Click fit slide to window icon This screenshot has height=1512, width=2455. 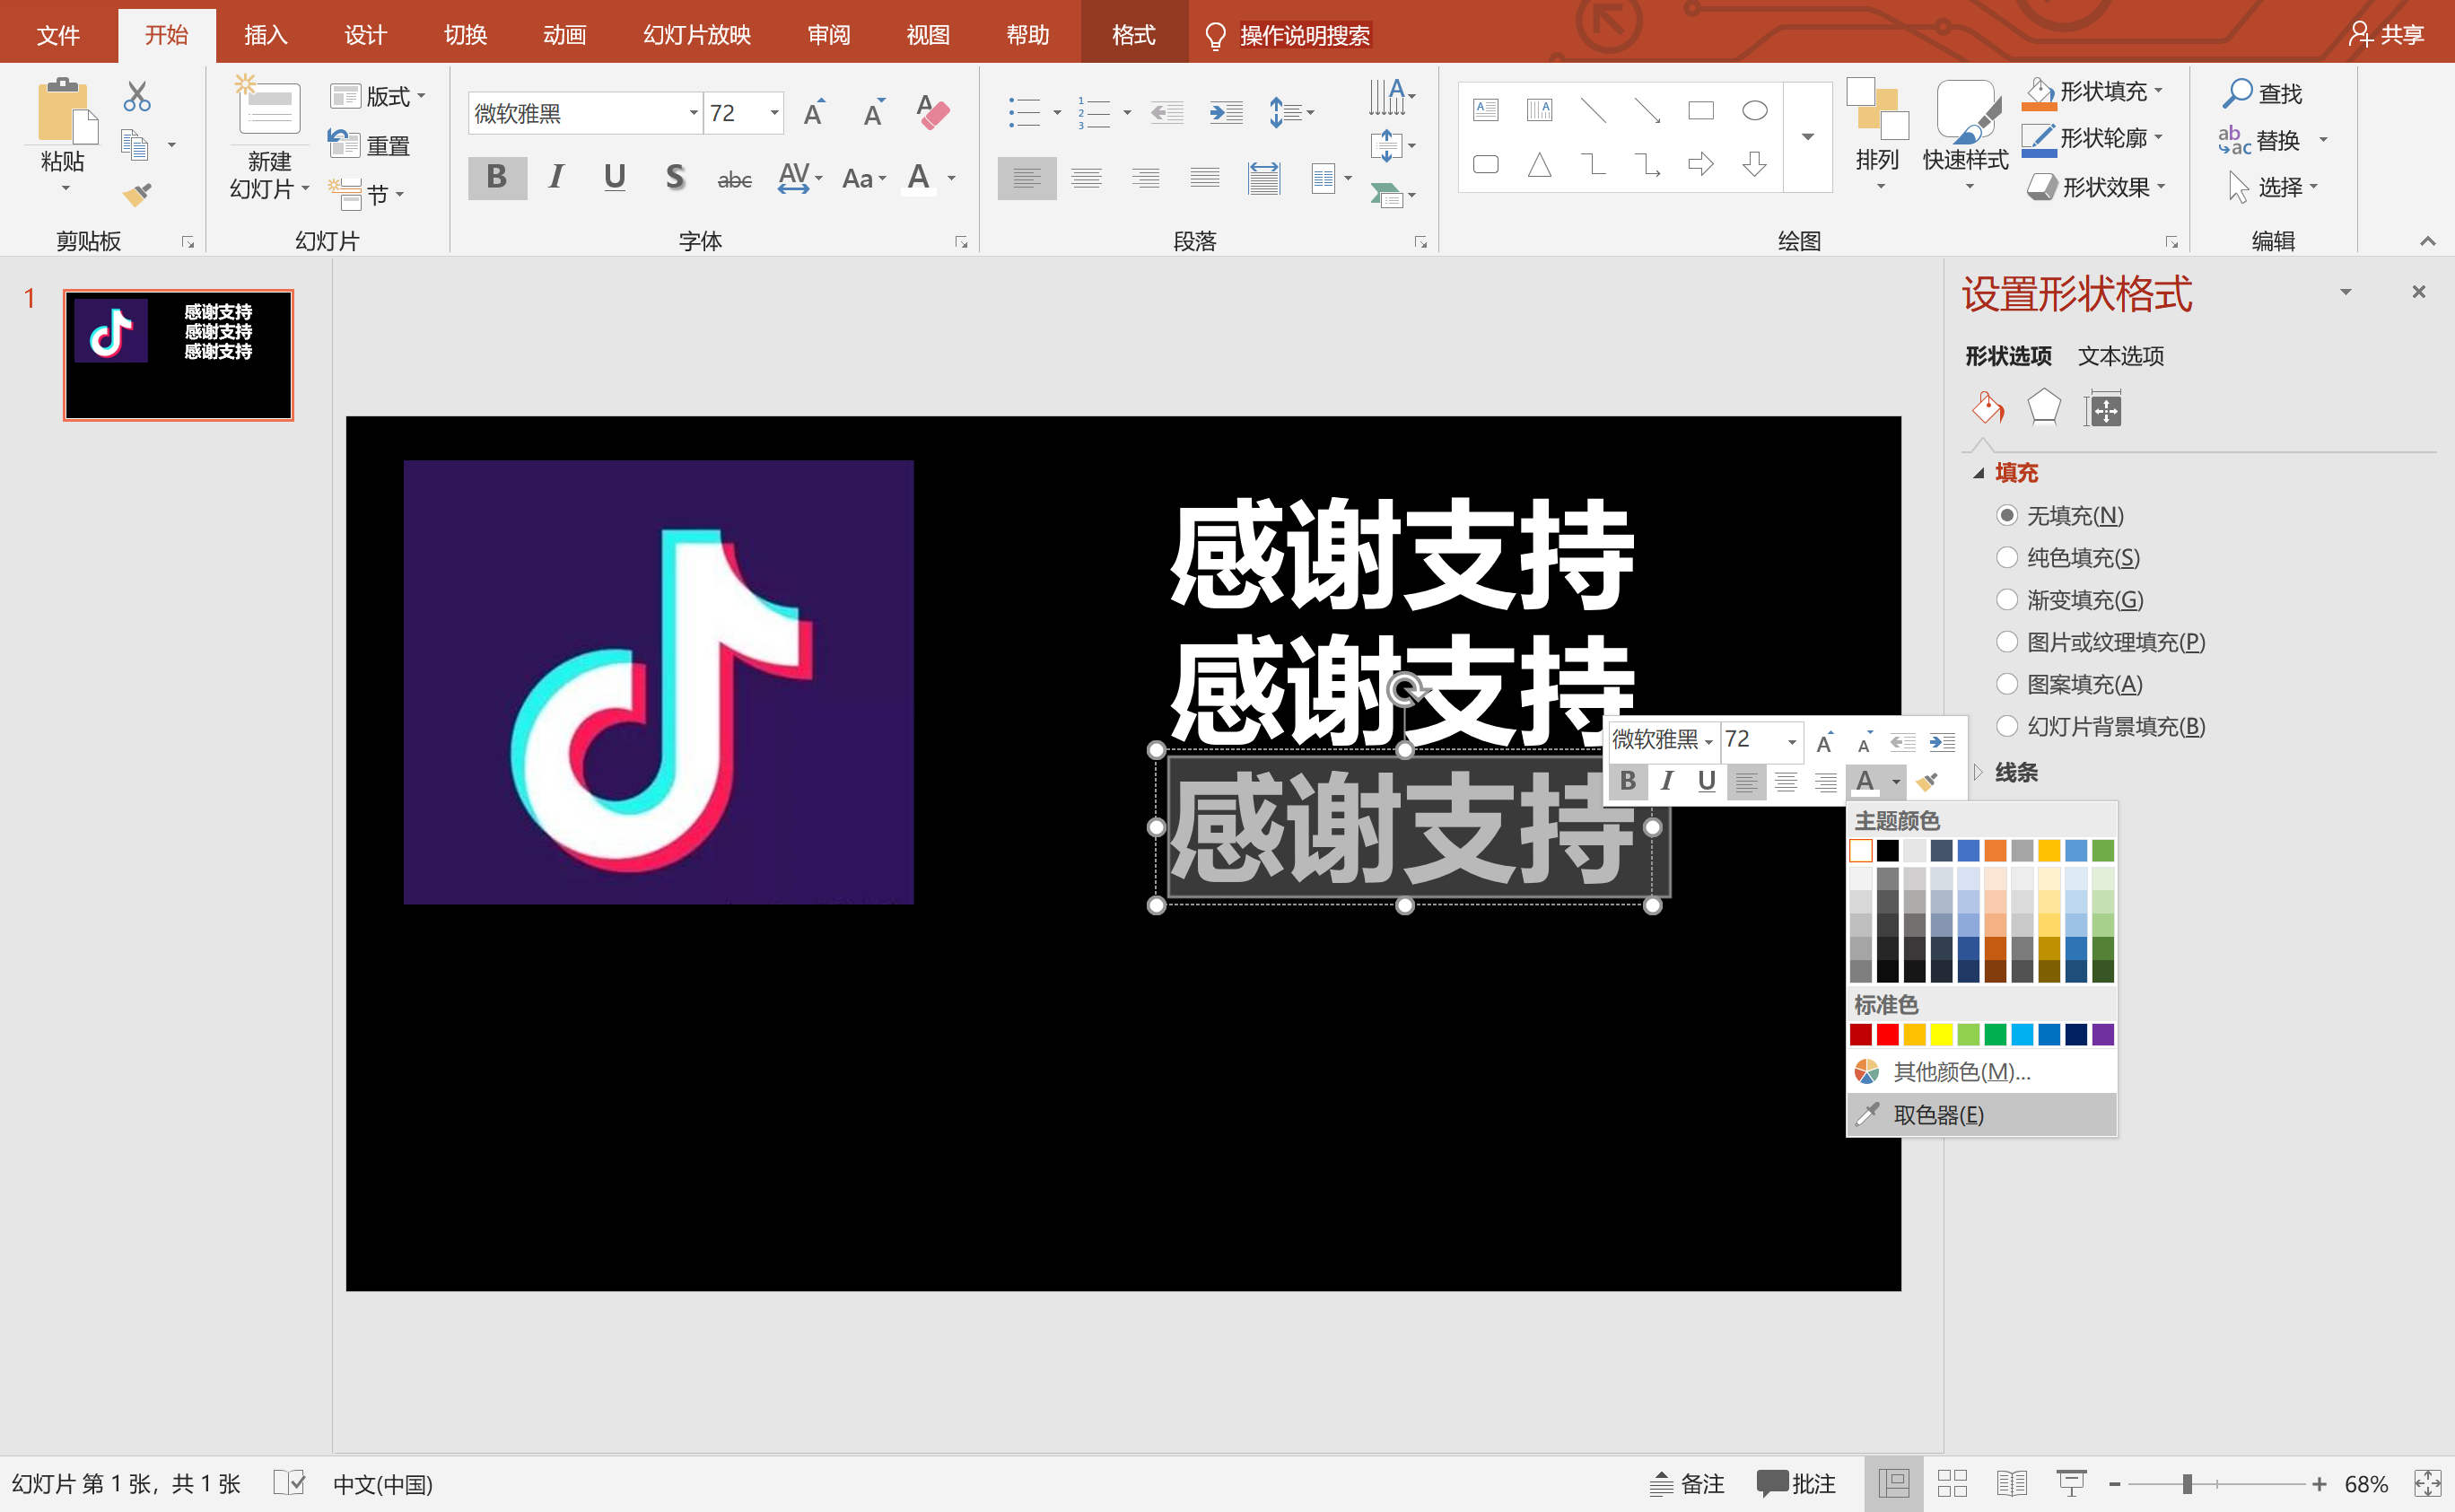pyautogui.click(x=2427, y=1483)
